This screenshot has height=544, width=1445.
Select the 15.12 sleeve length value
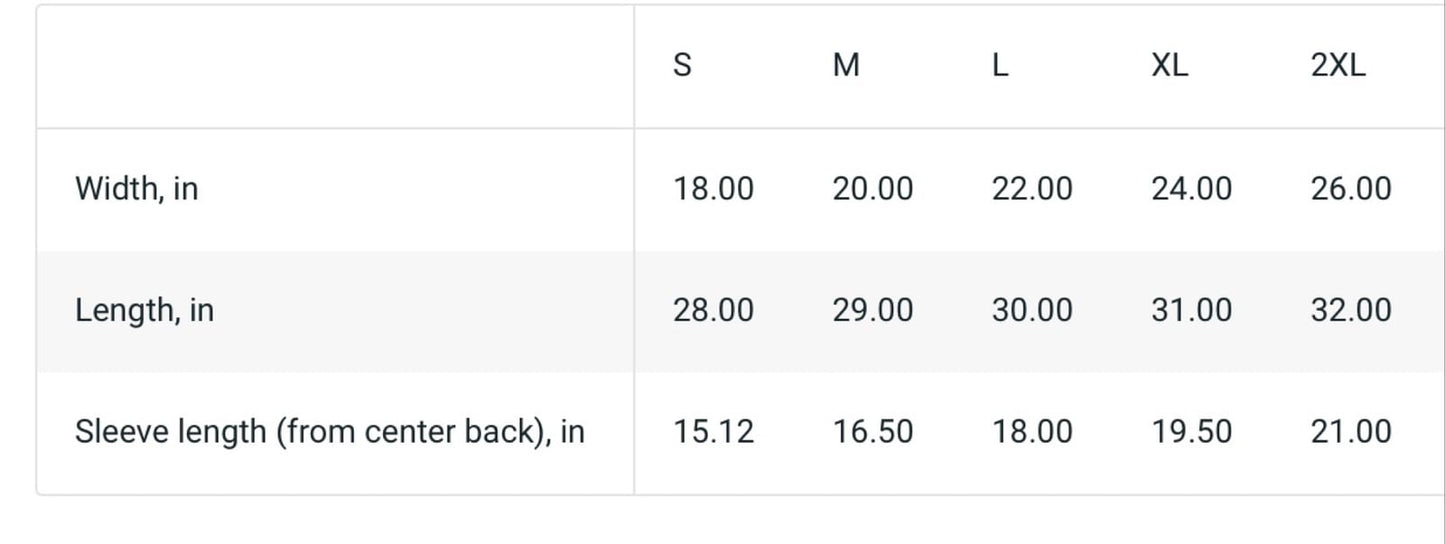[713, 432]
